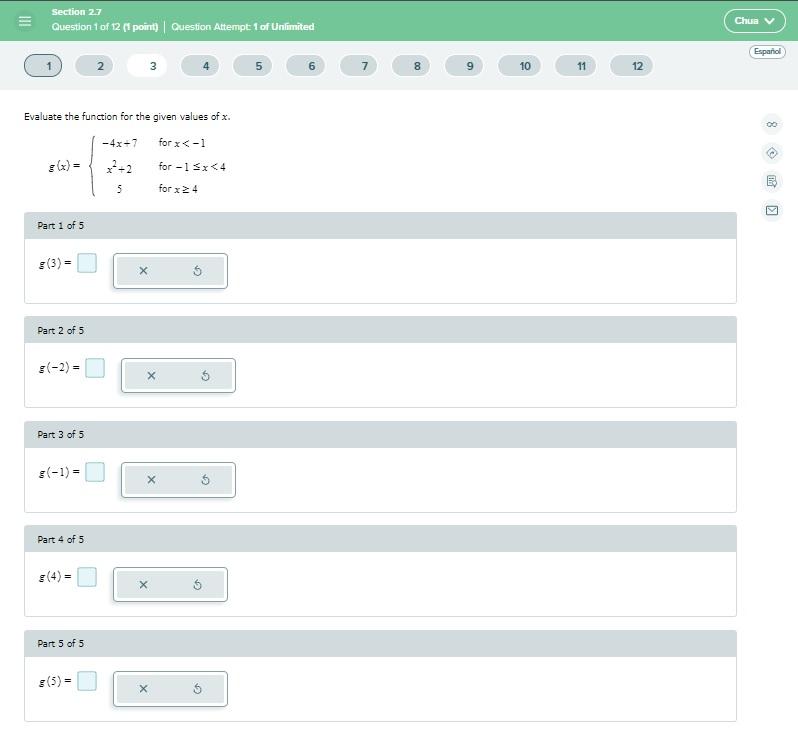Screen dimensions: 798x738
Task: Go to question 3
Action: coord(147,66)
